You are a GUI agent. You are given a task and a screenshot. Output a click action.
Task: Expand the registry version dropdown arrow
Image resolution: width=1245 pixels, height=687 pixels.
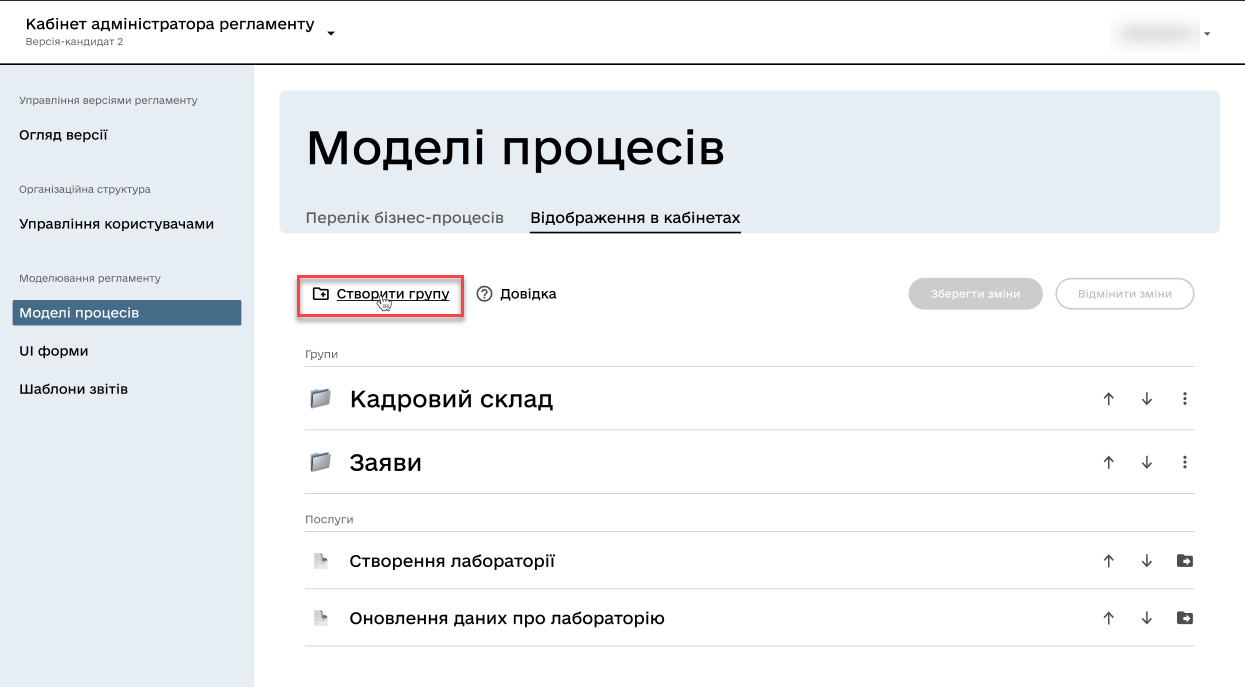[331, 32]
